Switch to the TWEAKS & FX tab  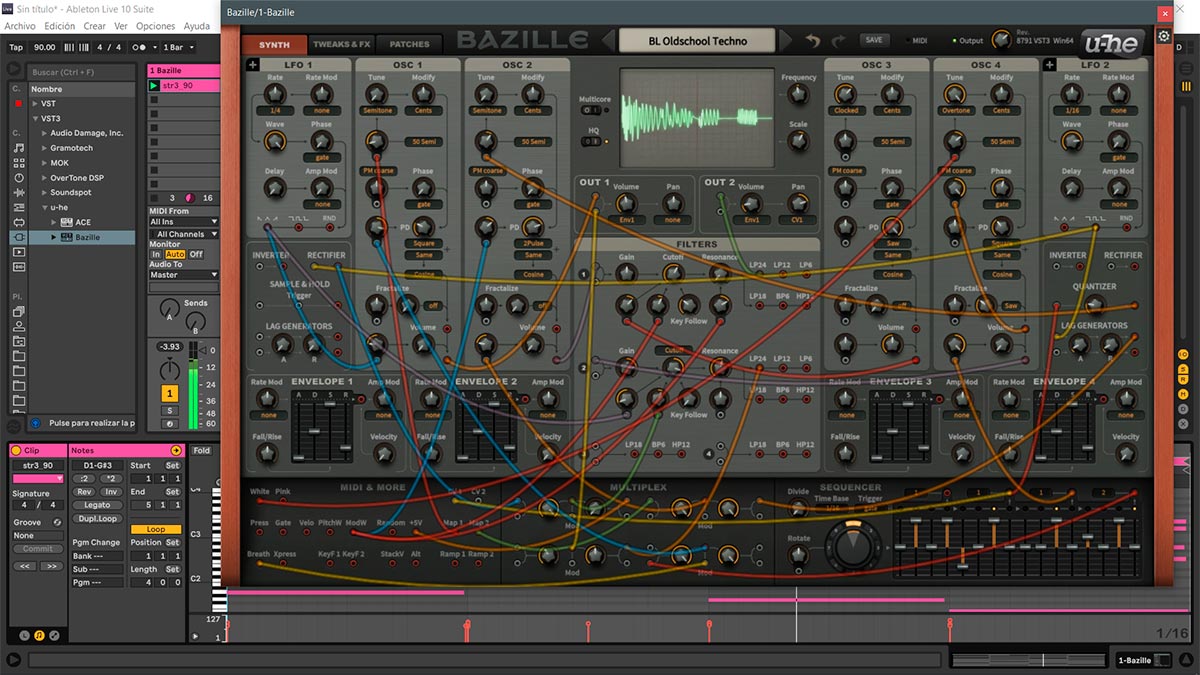342,44
